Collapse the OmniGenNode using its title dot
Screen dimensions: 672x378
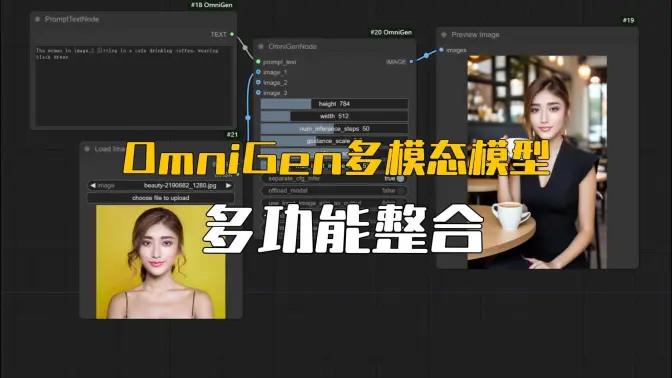pos(261,46)
